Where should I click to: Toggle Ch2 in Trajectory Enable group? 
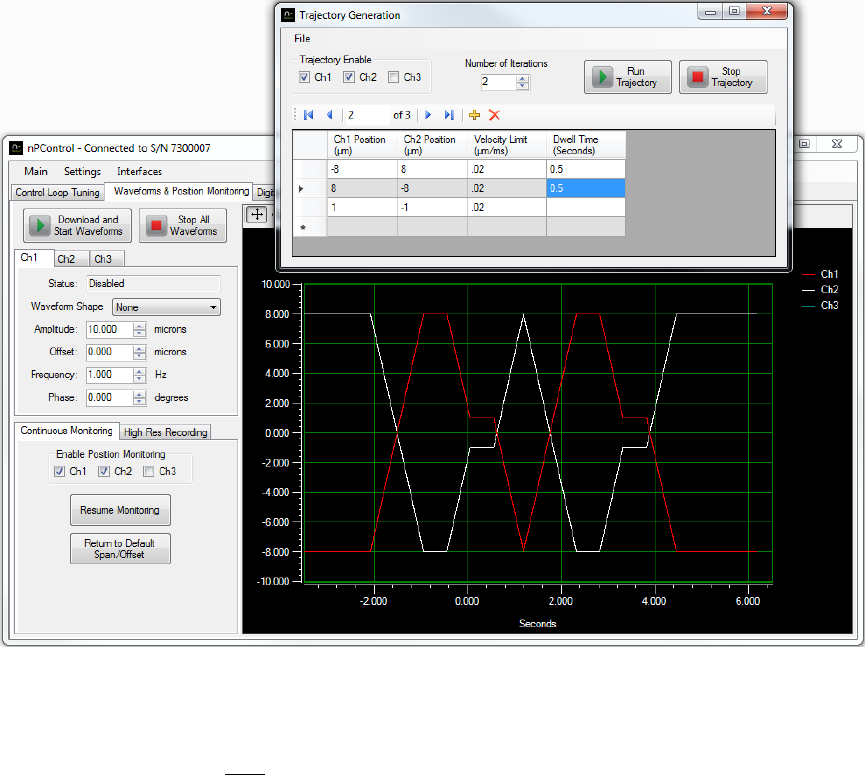tap(349, 78)
